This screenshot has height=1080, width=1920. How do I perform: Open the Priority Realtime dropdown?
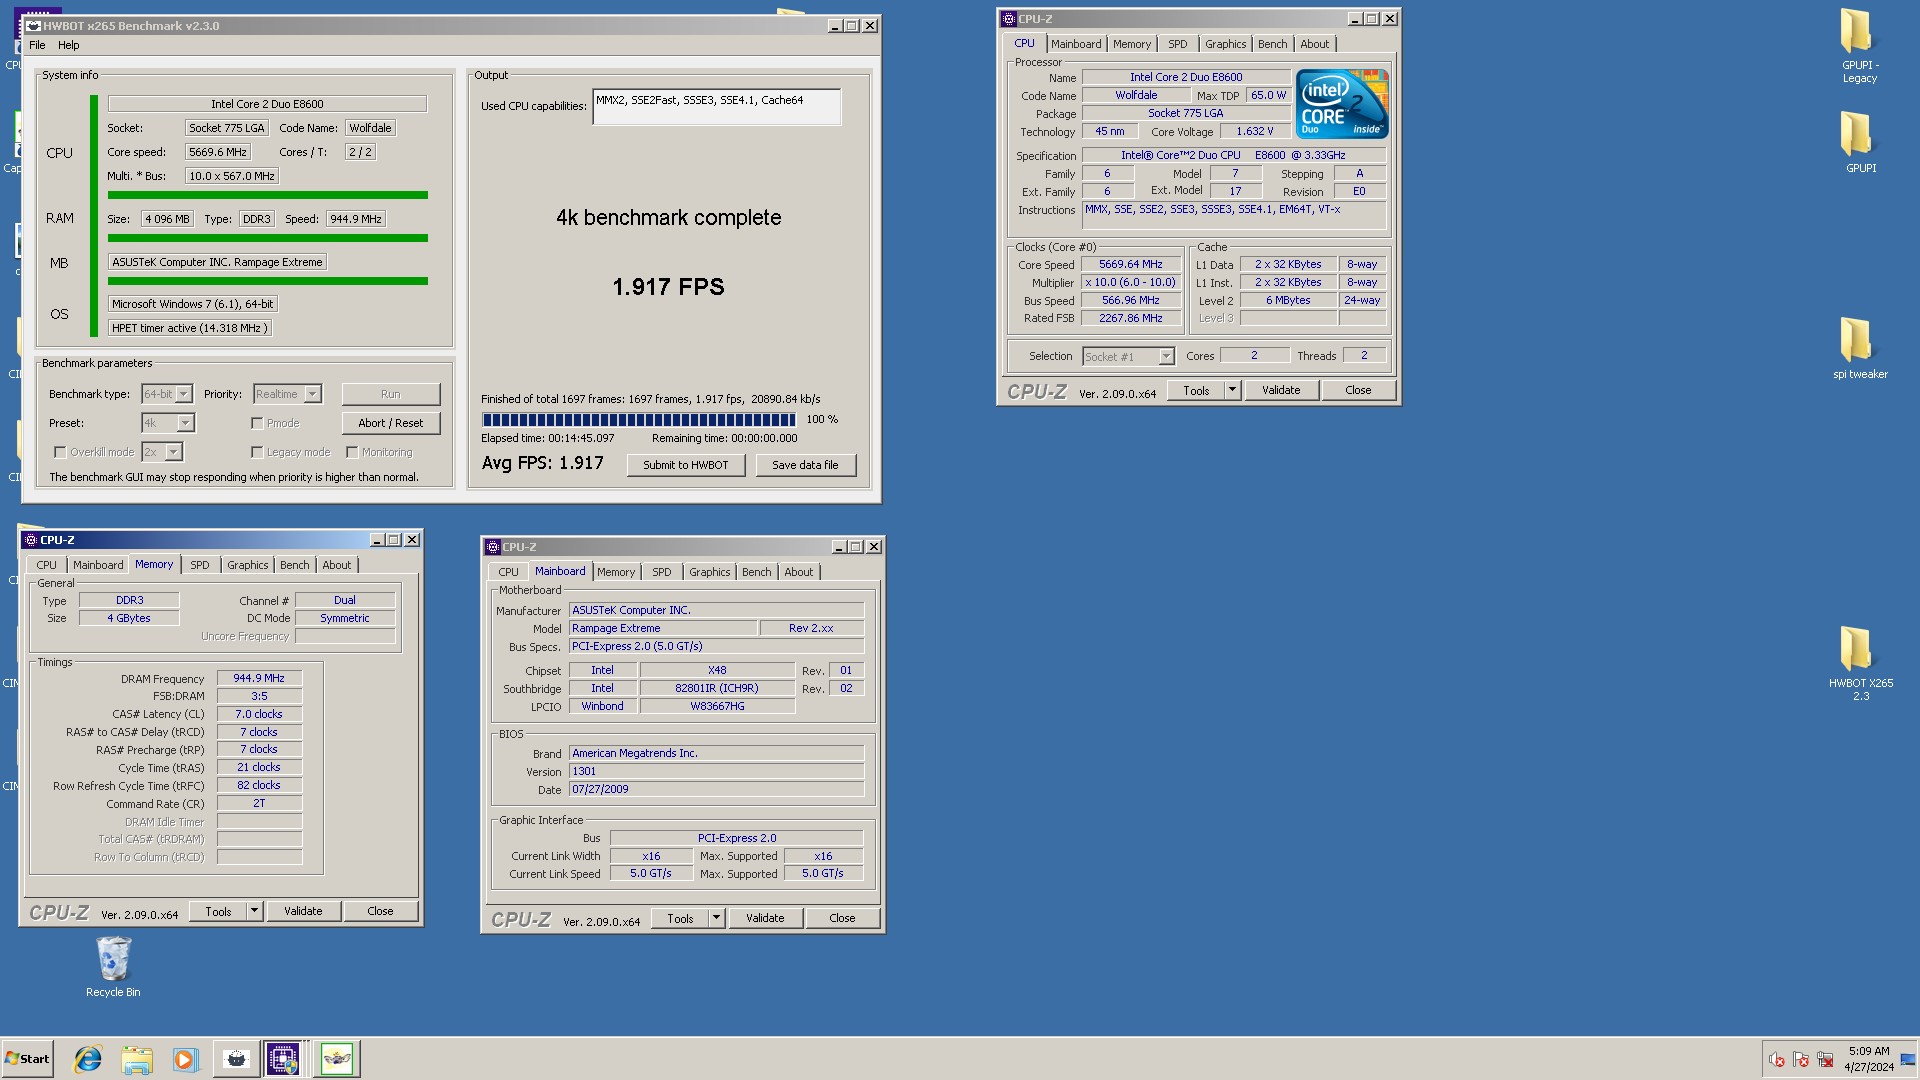(313, 395)
